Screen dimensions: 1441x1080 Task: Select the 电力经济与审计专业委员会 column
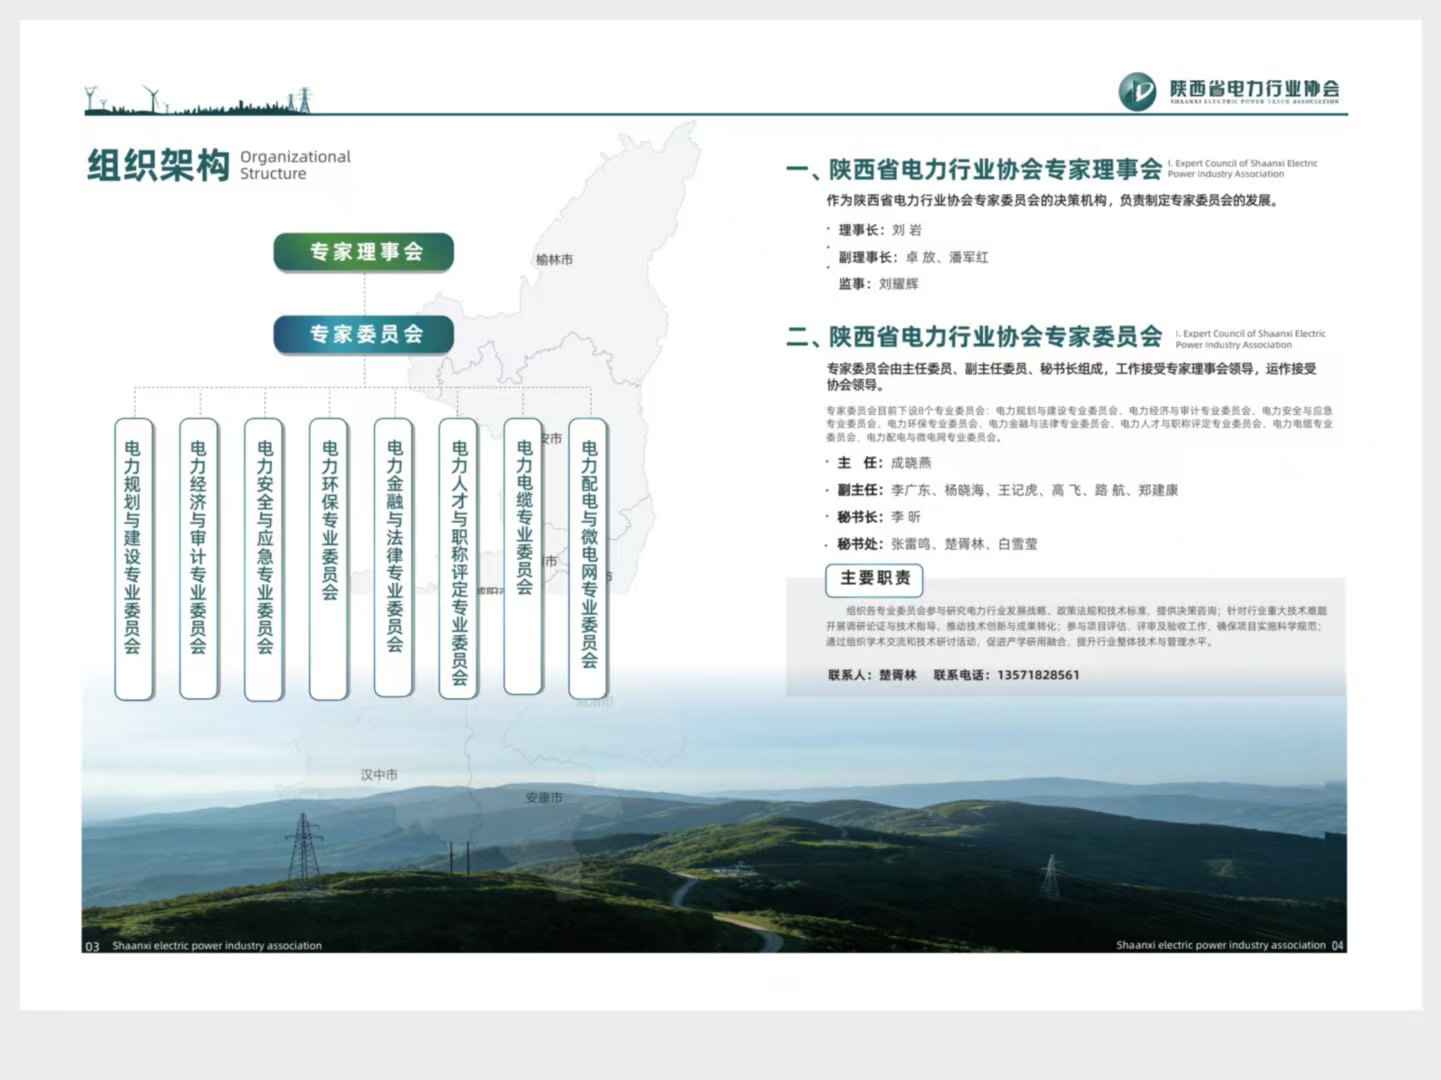[198, 559]
